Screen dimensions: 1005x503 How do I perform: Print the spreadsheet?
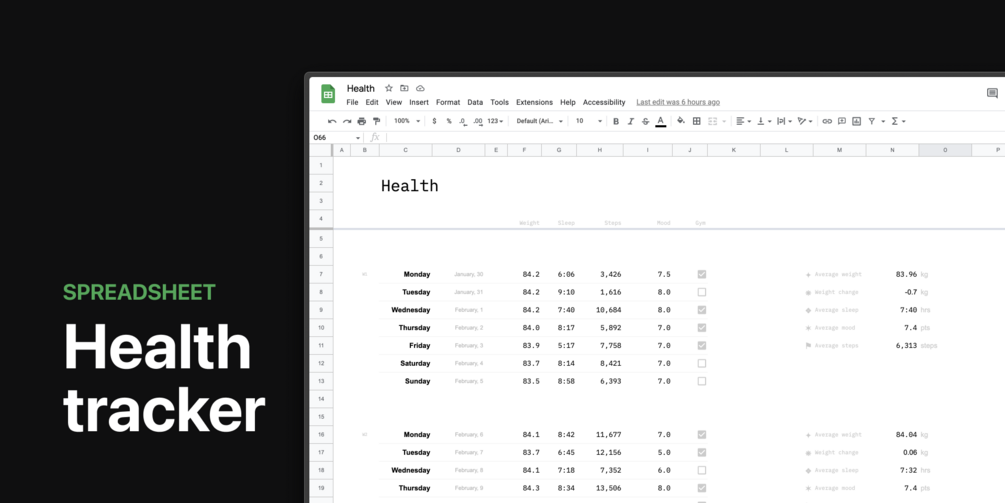tap(361, 121)
